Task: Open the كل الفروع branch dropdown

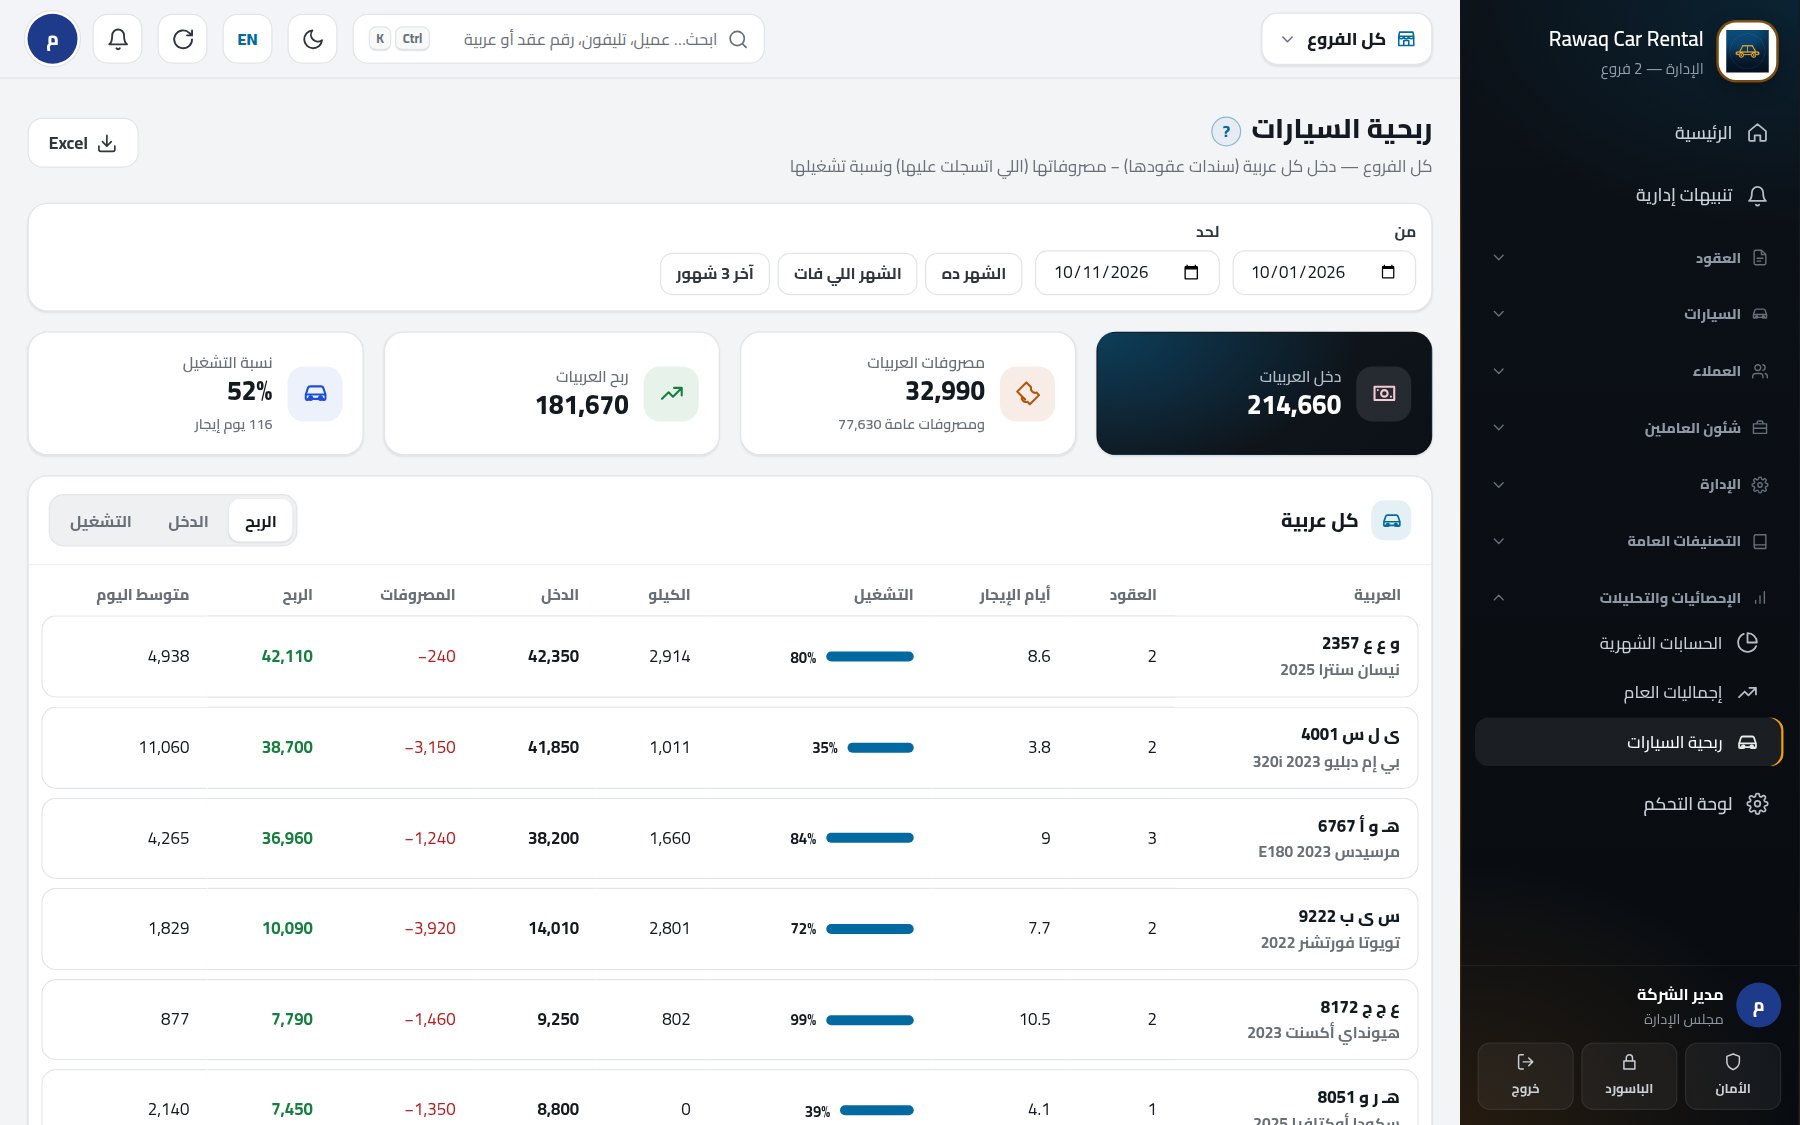Action: [x=1347, y=39]
